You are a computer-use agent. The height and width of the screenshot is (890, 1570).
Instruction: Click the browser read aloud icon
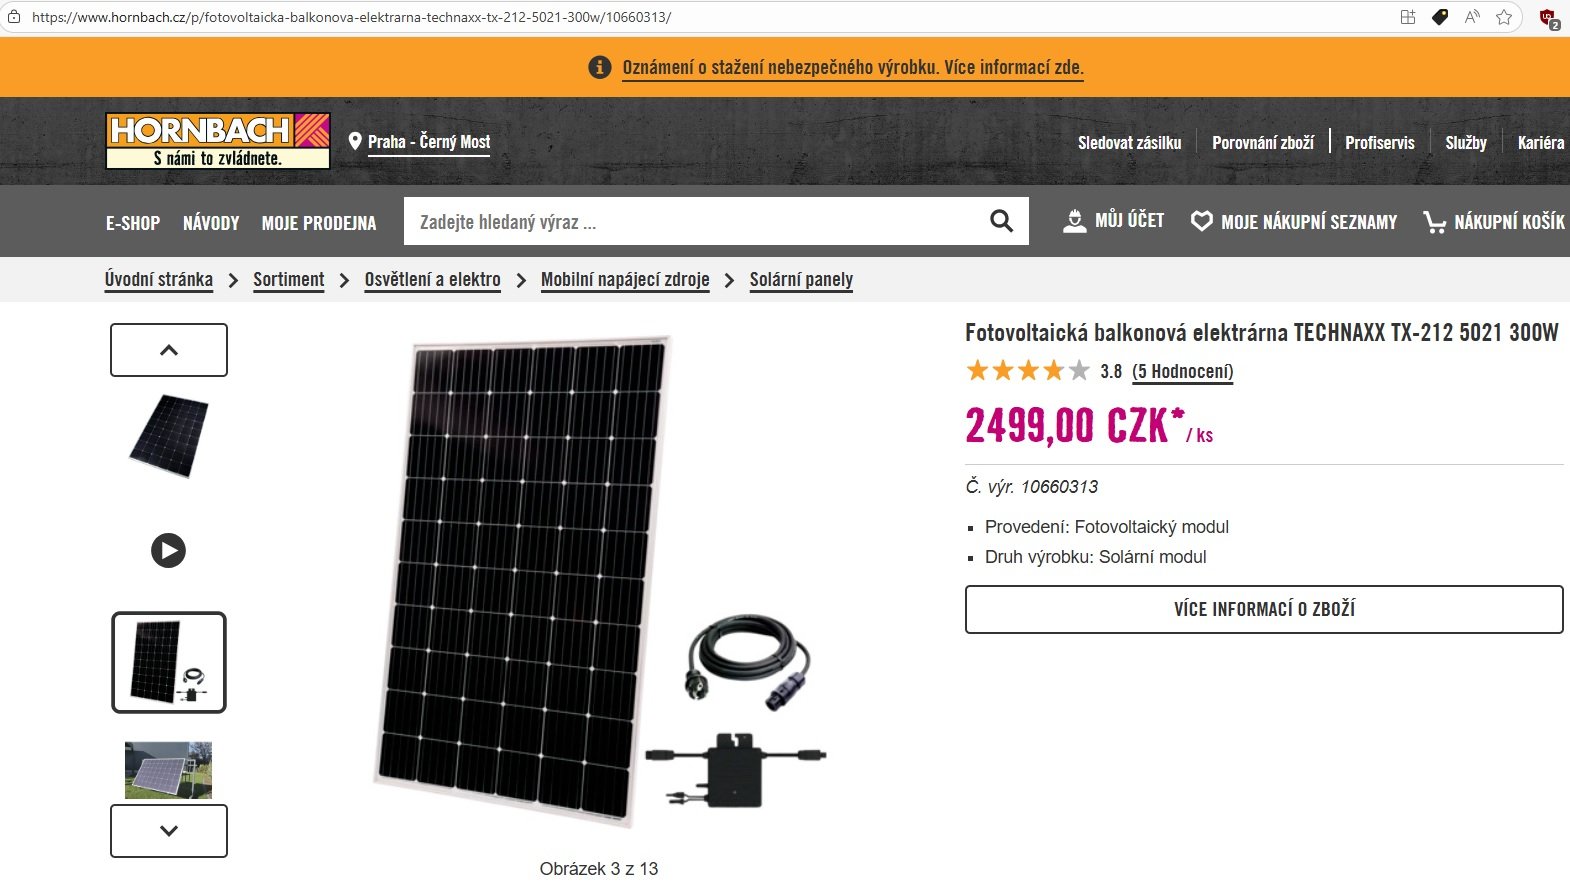1472,17
